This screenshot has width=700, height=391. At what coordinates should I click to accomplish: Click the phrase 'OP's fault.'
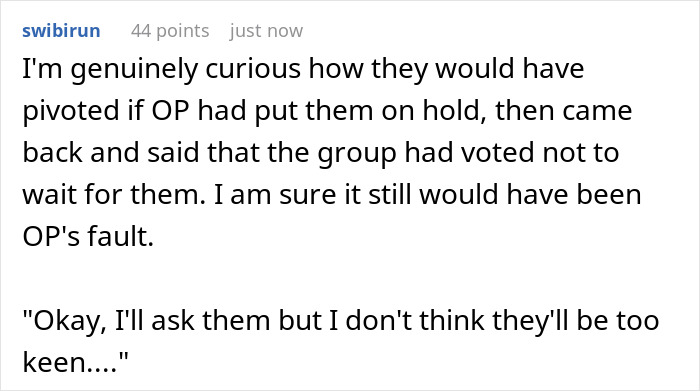88,236
